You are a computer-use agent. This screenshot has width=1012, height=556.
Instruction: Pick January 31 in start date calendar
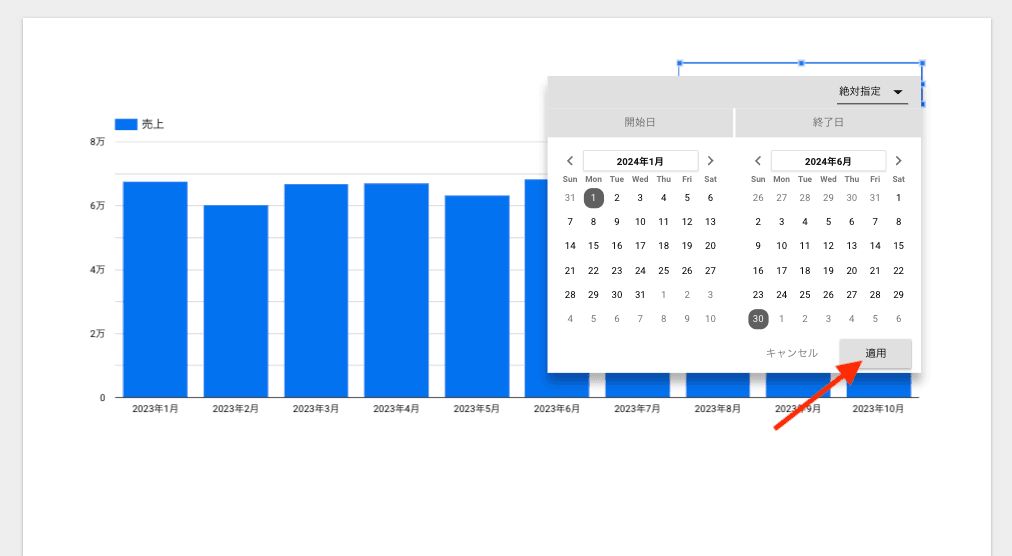640,295
